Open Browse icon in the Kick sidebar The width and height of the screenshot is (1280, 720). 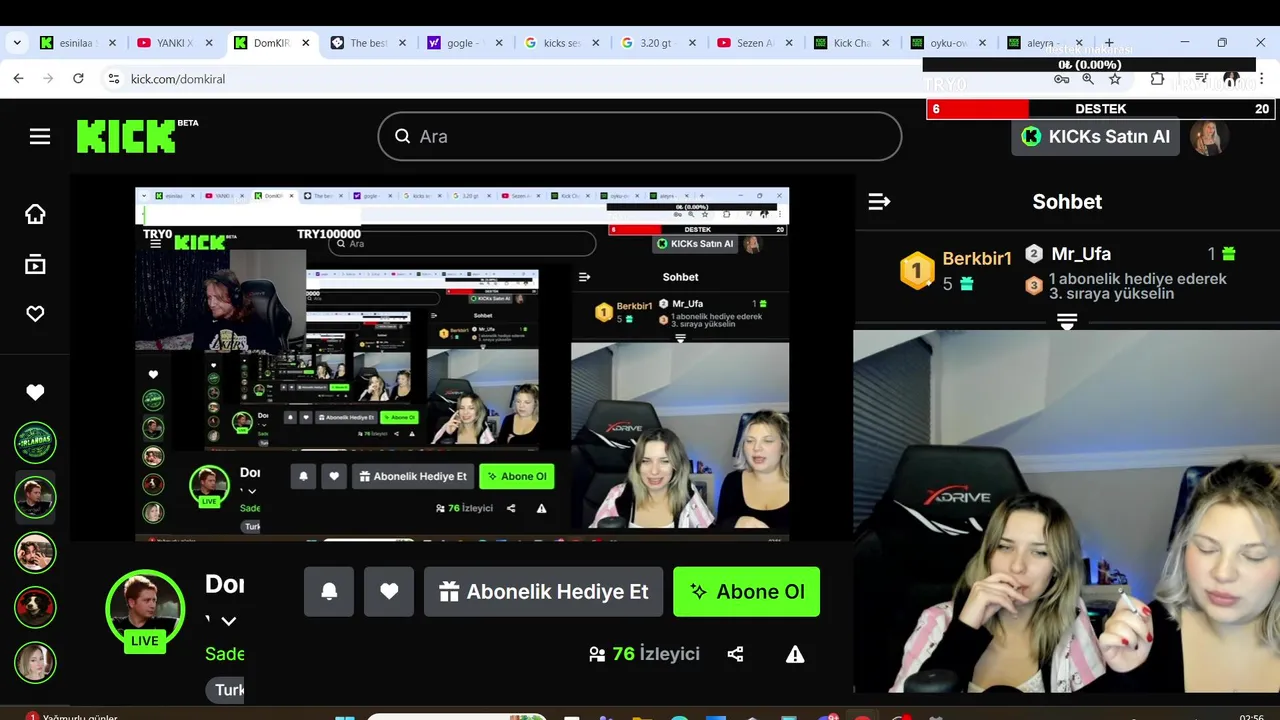pyautogui.click(x=35, y=264)
